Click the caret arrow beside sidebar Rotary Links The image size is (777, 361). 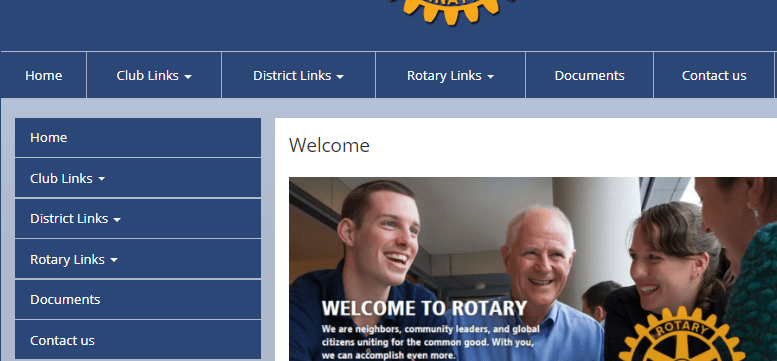114,260
